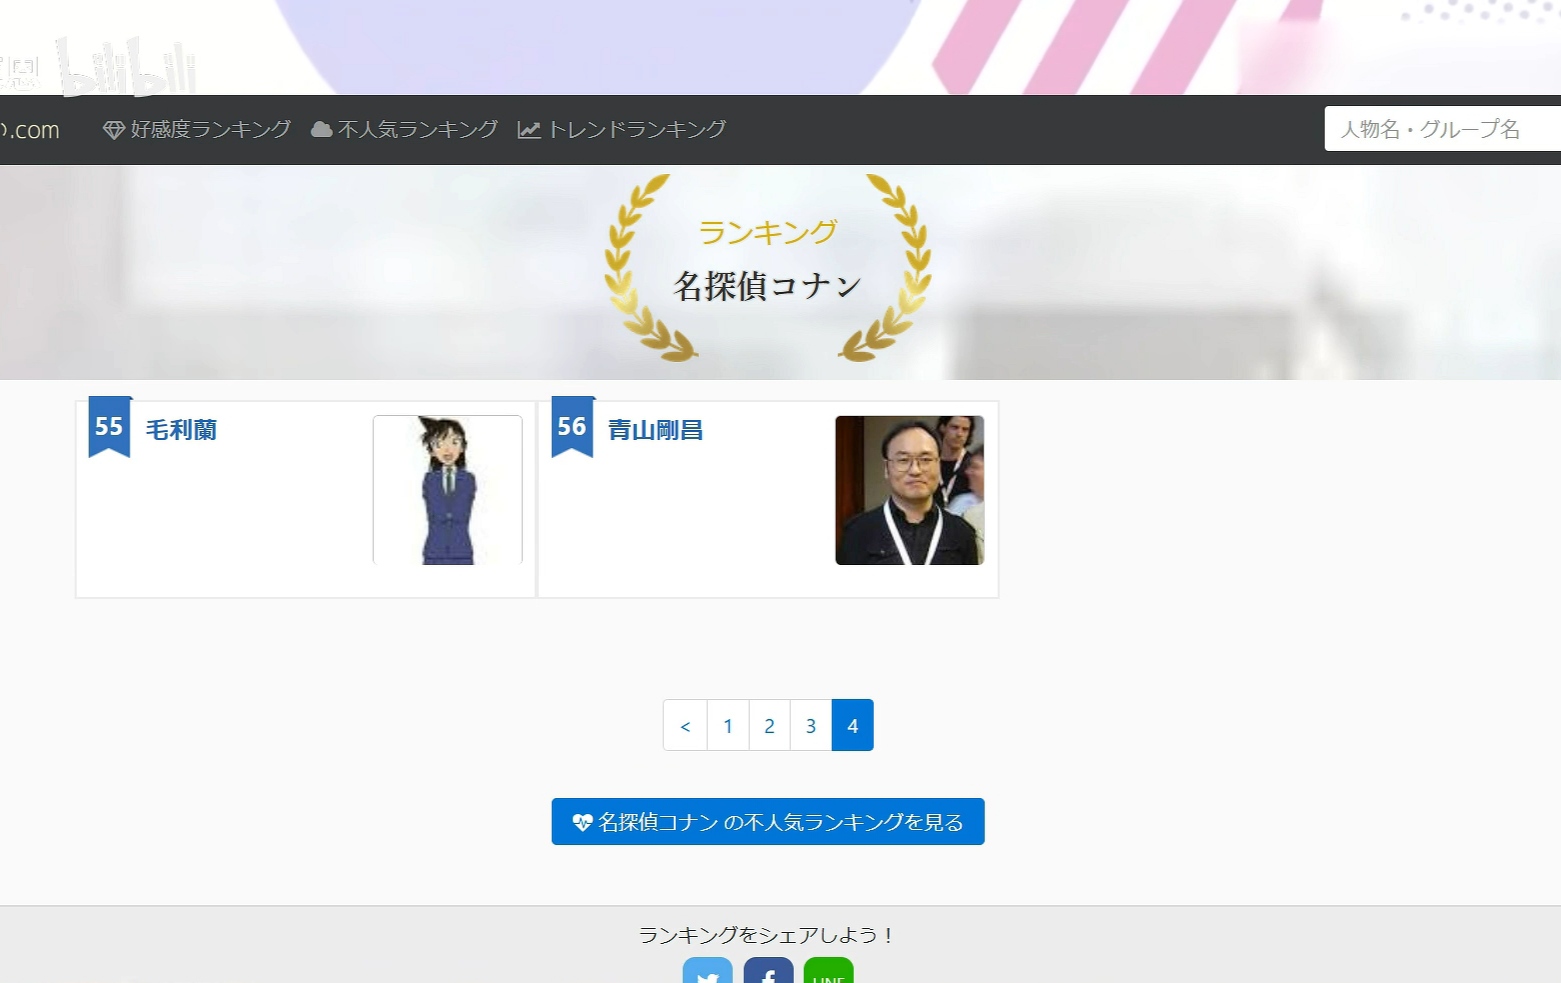Click the ランキングをシェアしよう！ text
This screenshot has height=983, width=1561.
pyautogui.click(x=768, y=935)
